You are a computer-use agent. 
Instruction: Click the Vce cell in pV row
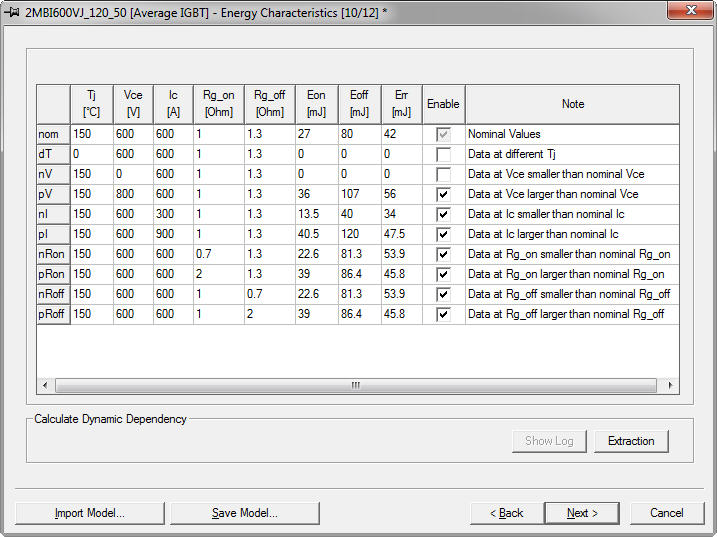click(132, 194)
